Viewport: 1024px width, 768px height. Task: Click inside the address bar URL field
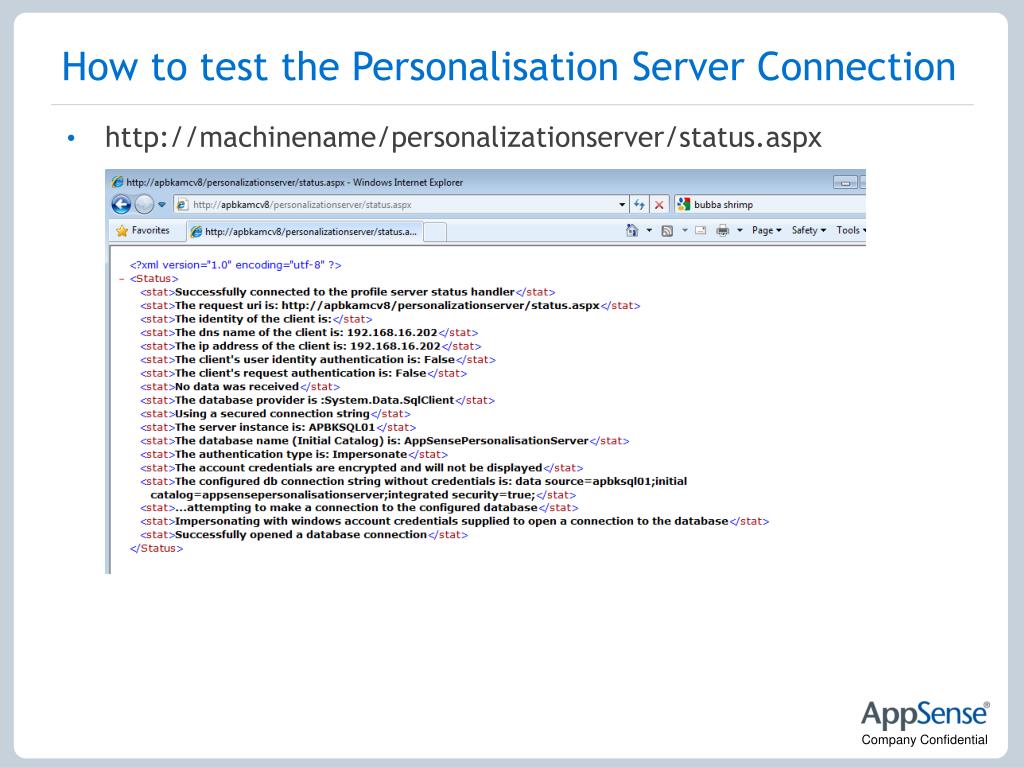tap(402, 204)
